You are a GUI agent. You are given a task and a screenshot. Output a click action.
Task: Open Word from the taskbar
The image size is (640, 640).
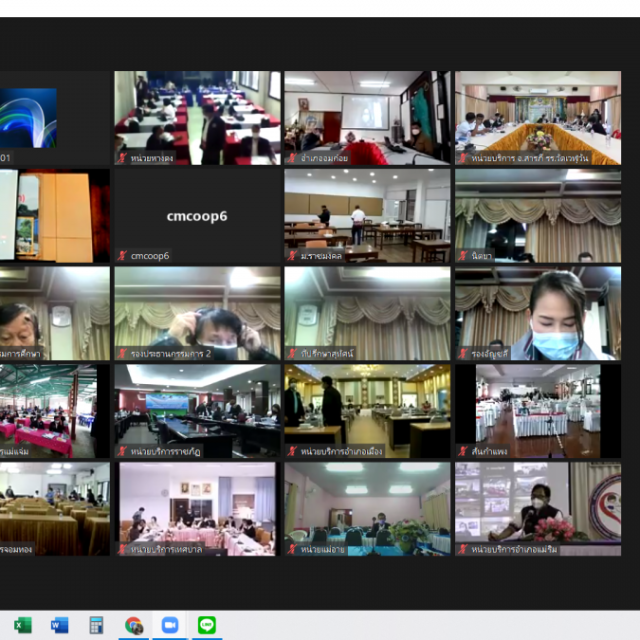tap(59, 625)
